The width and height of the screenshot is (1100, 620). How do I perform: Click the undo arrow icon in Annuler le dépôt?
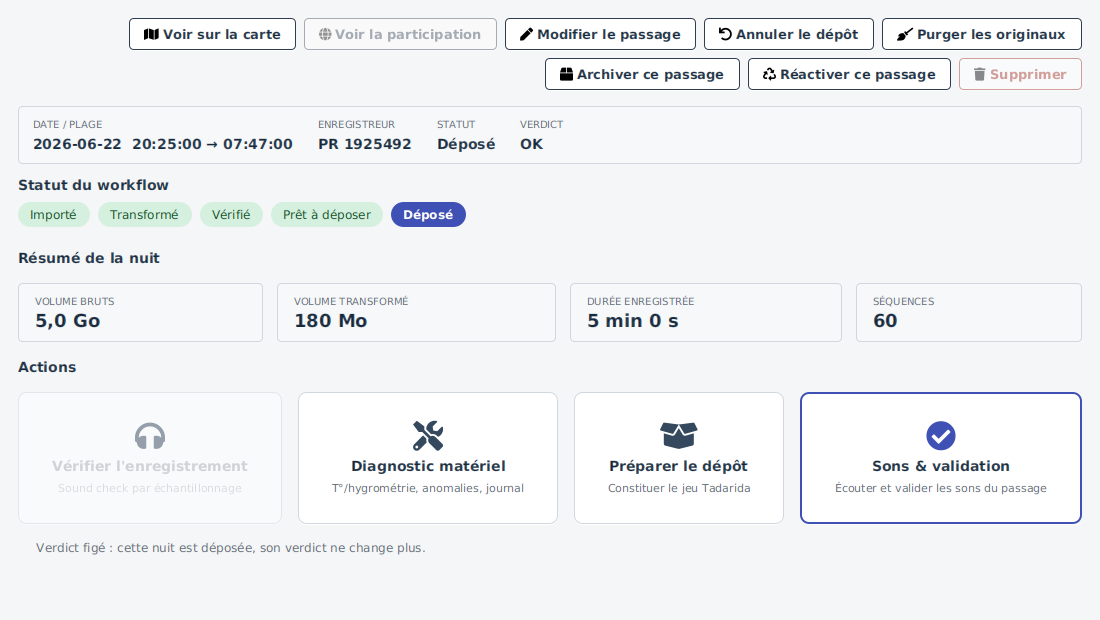pos(725,34)
